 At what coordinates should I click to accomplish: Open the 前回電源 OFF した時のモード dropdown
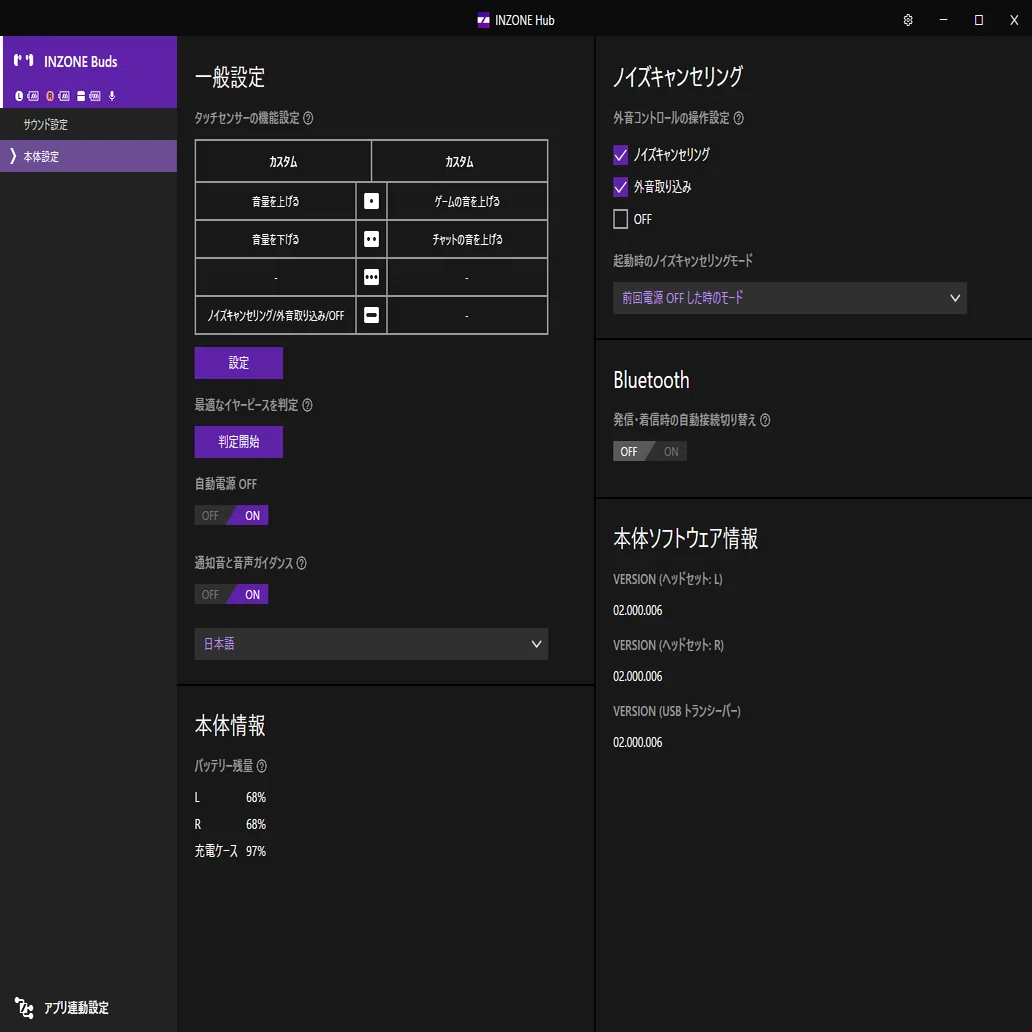pos(789,298)
